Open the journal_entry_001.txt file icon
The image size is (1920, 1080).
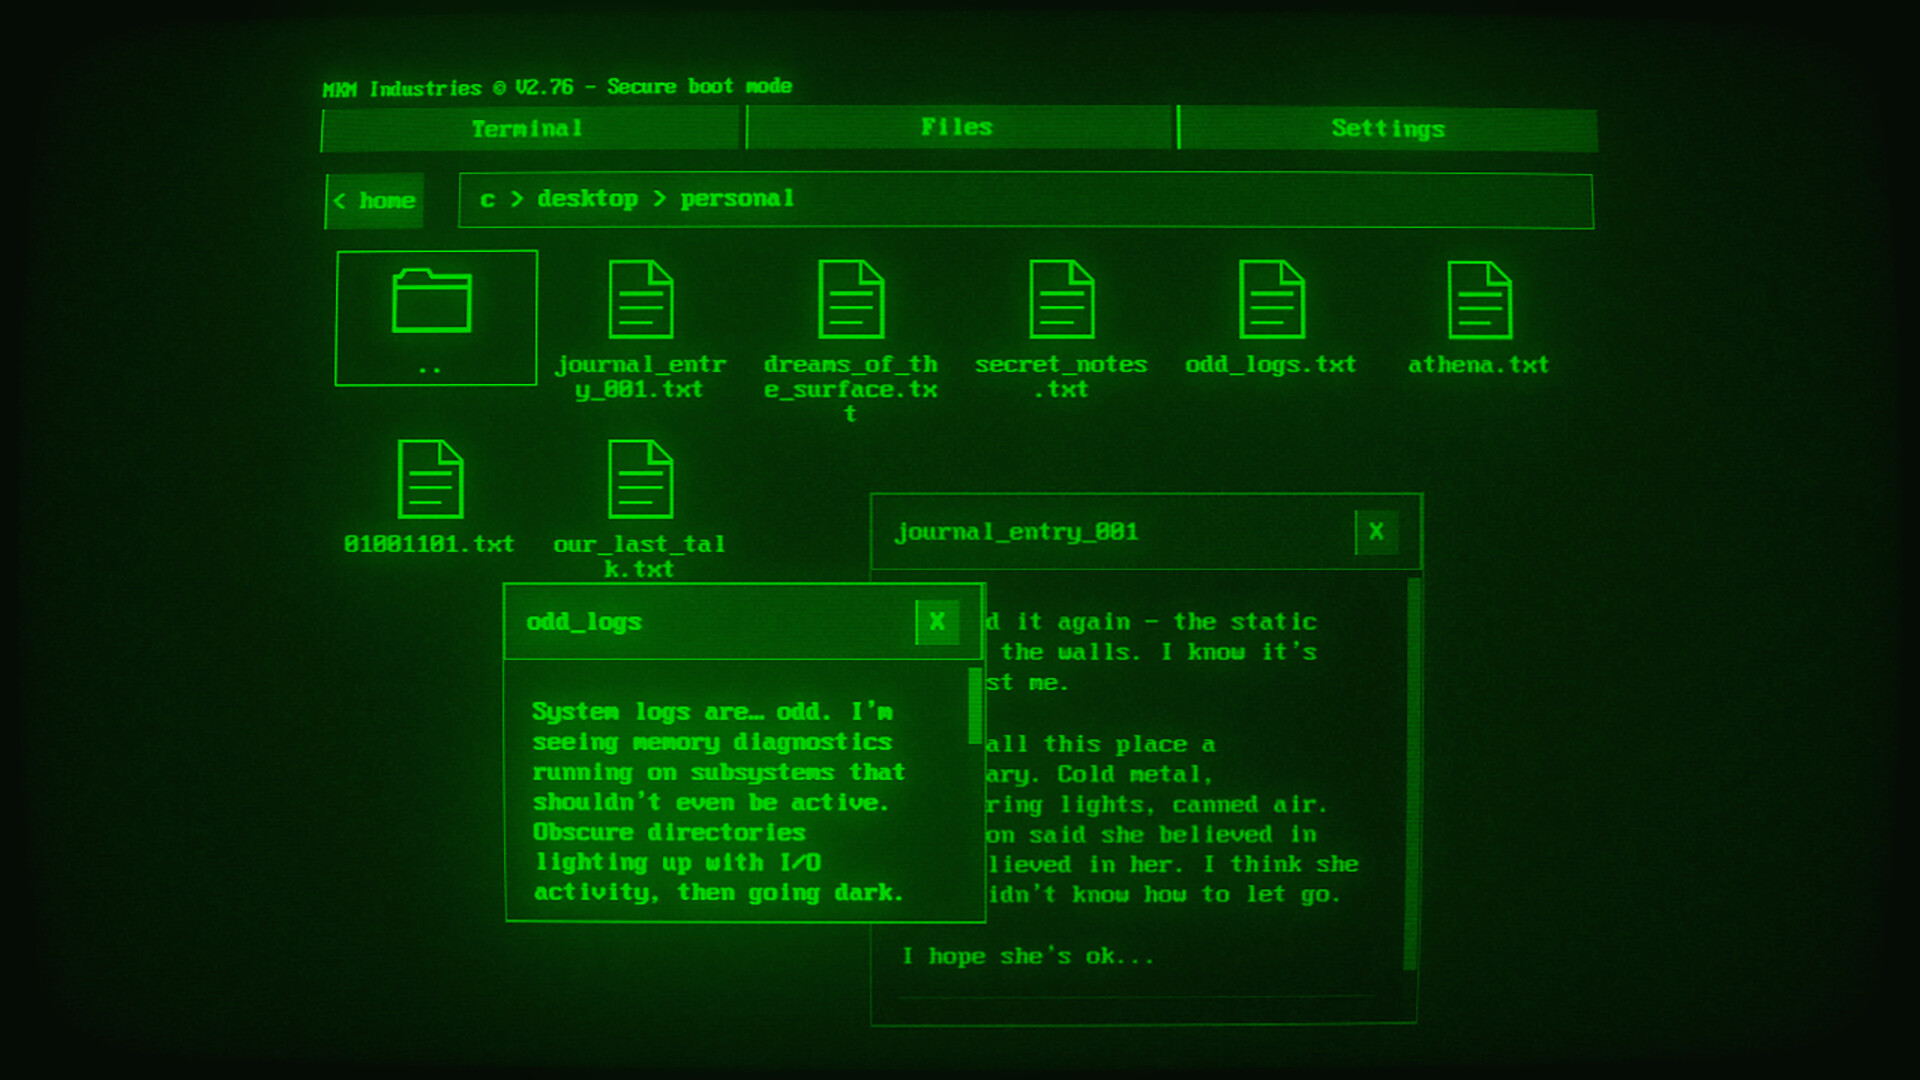(x=641, y=300)
